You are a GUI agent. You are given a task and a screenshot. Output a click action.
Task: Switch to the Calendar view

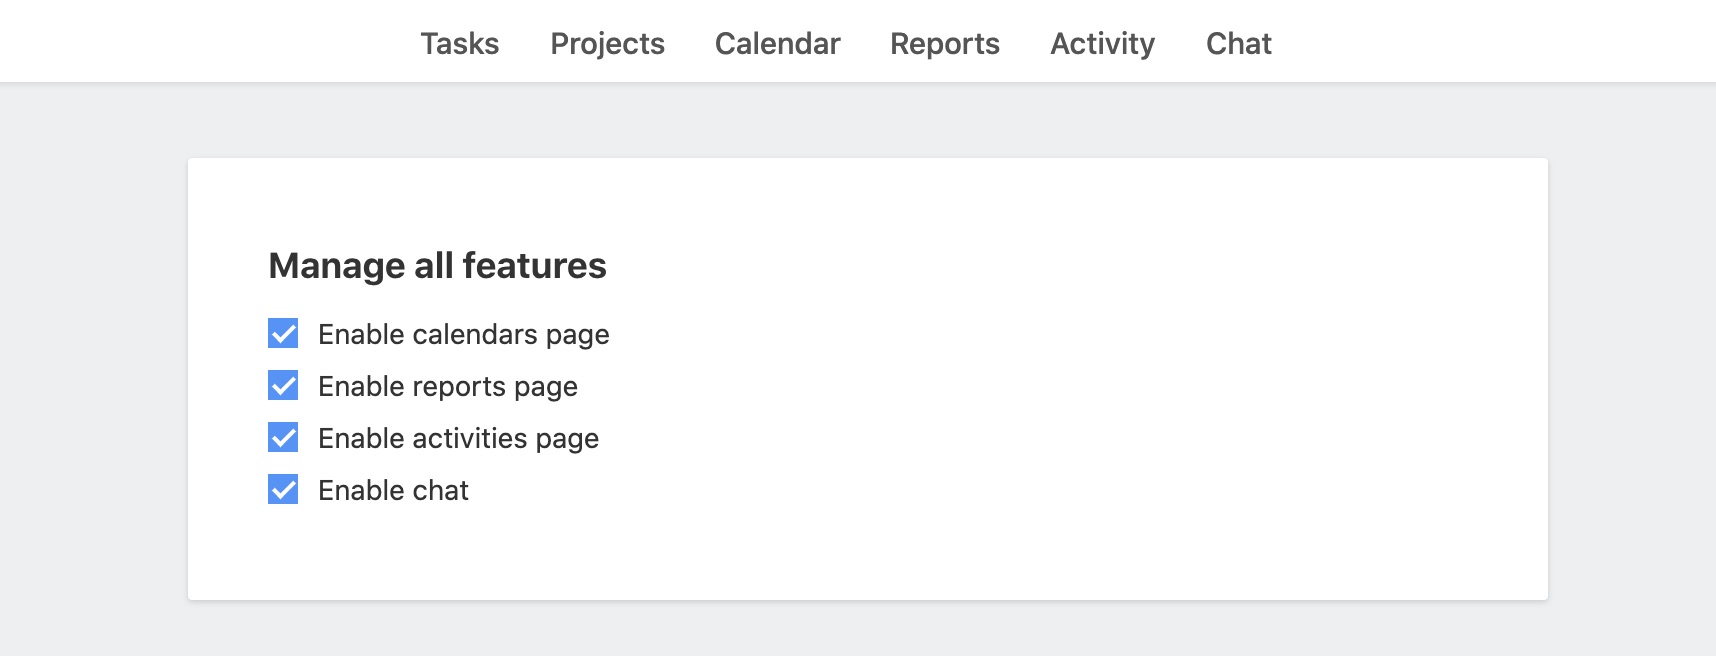(777, 43)
